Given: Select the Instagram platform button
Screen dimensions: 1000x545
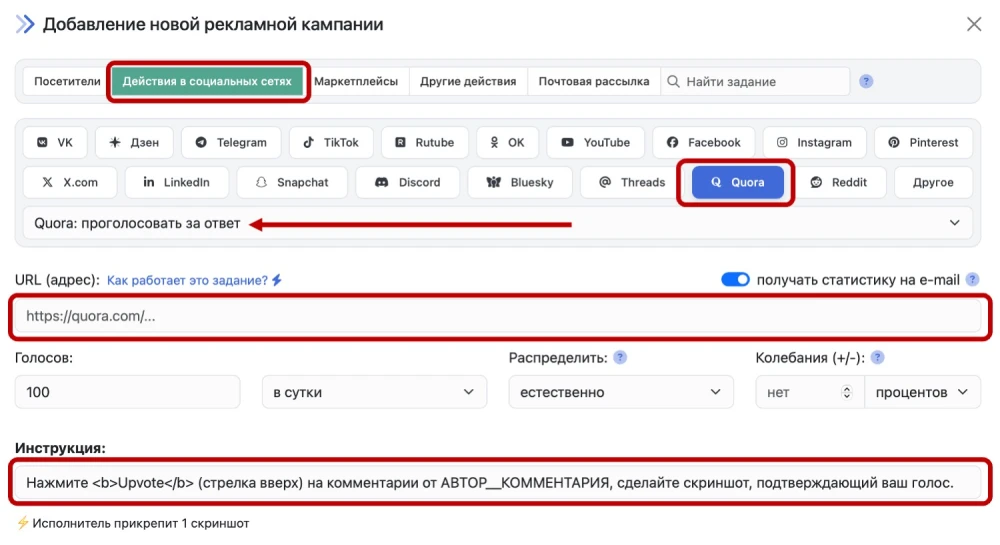Looking at the screenshot, I should pos(814,142).
